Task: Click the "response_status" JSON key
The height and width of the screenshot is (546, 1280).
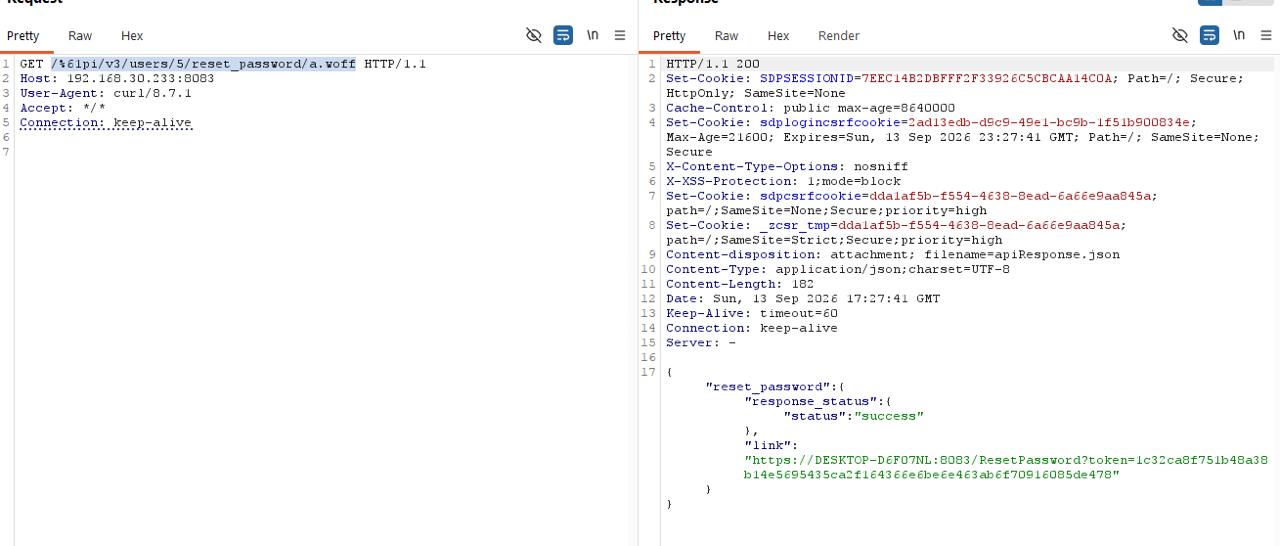Action: (811, 401)
